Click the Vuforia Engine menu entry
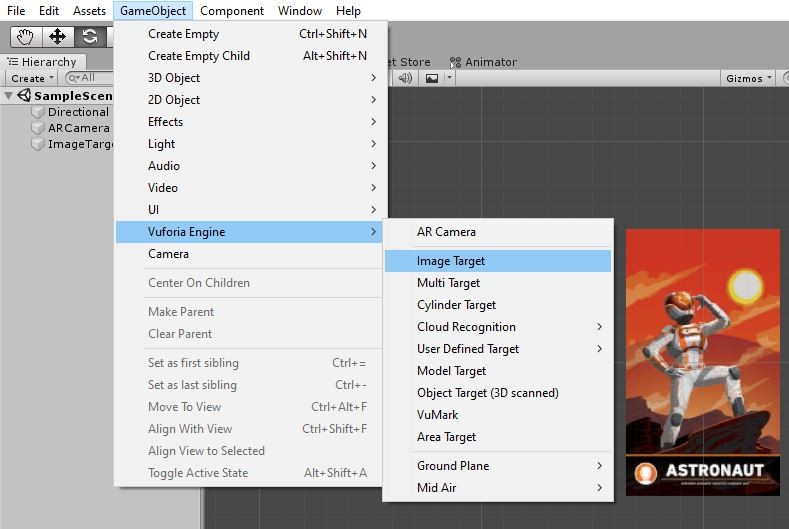Screen dimensions: 789x529 pyautogui.click(x=249, y=232)
